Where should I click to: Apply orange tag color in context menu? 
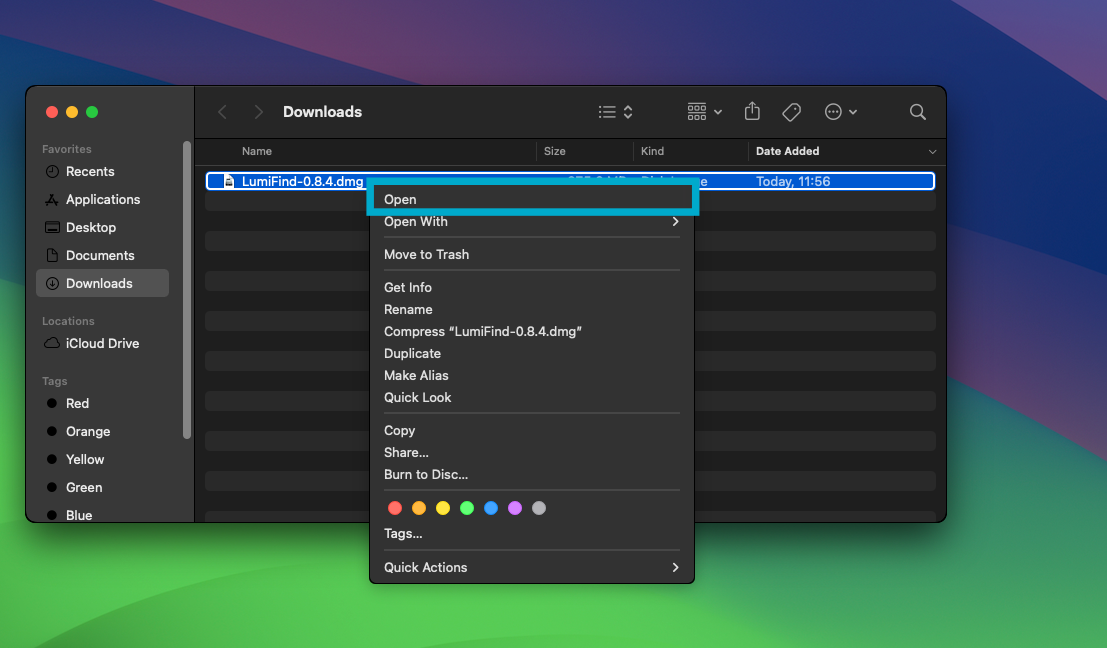(x=419, y=508)
